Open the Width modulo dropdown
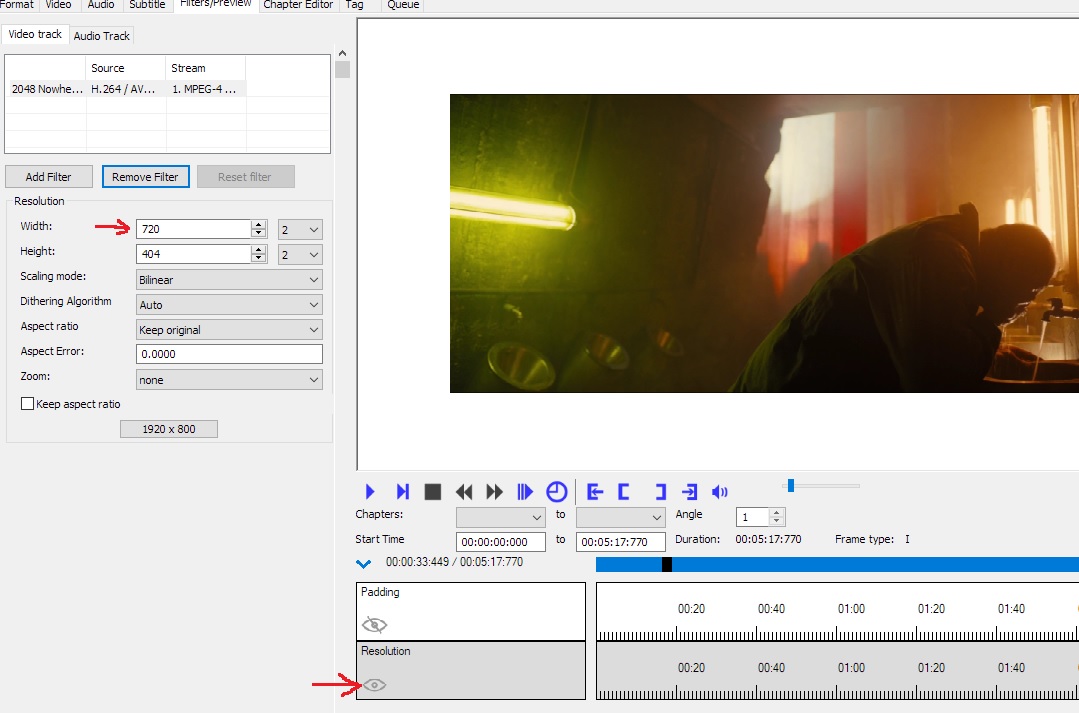This screenshot has height=713, width=1079. pyautogui.click(x=300, y=229)
